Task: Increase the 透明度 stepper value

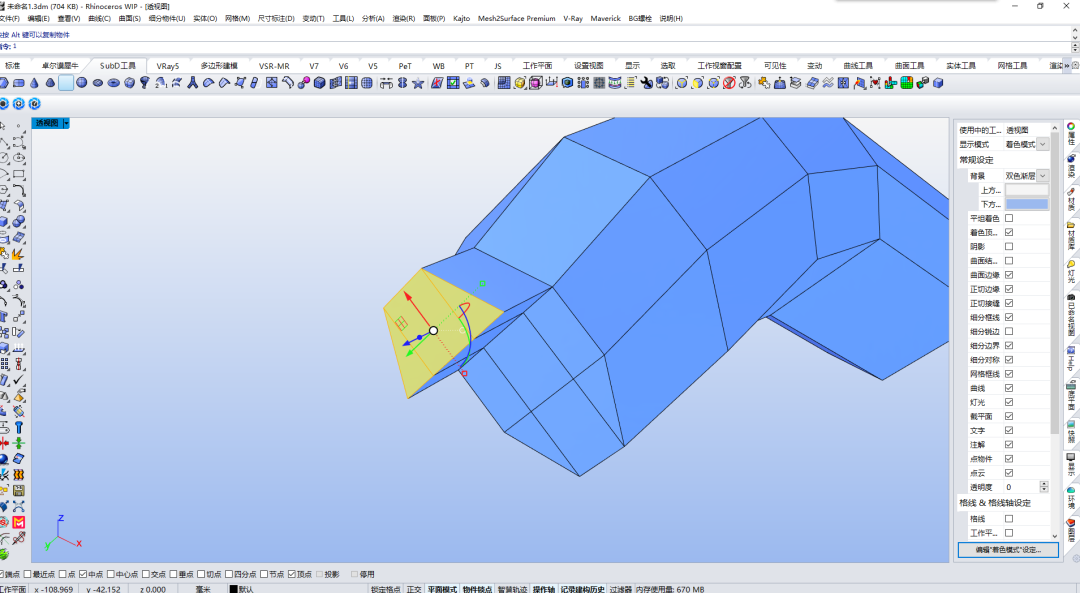Action: (x=1044, y=484)
